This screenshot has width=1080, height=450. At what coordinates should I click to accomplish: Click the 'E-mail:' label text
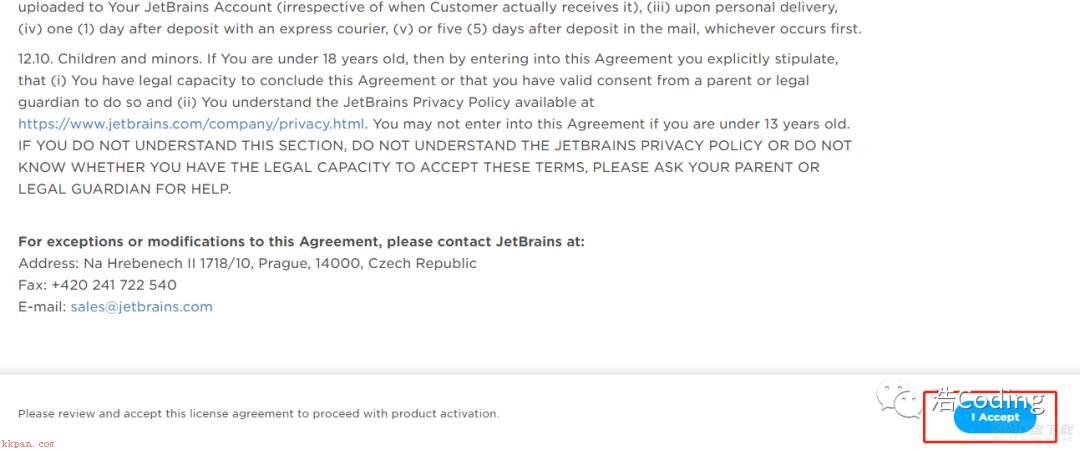point(42,307)
